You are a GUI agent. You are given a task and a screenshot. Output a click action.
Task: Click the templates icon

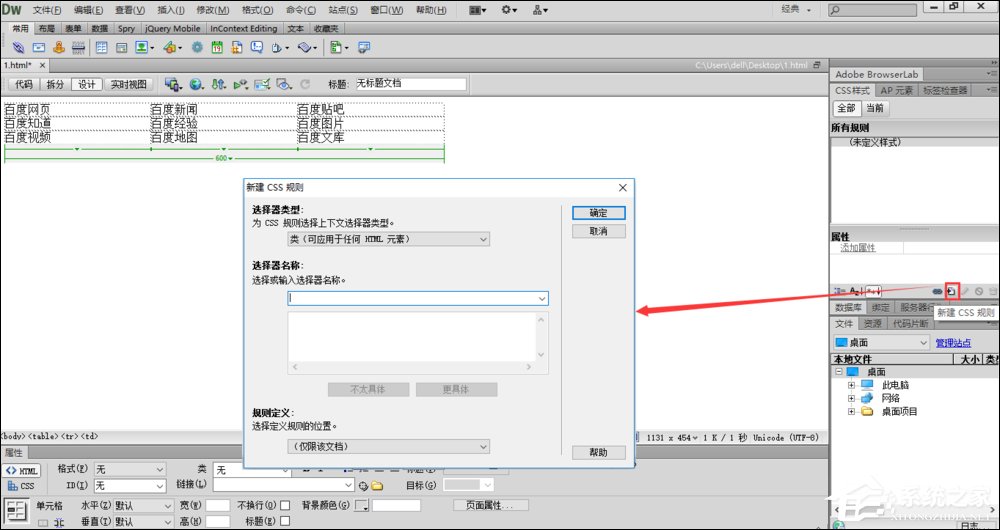point(337,47)
